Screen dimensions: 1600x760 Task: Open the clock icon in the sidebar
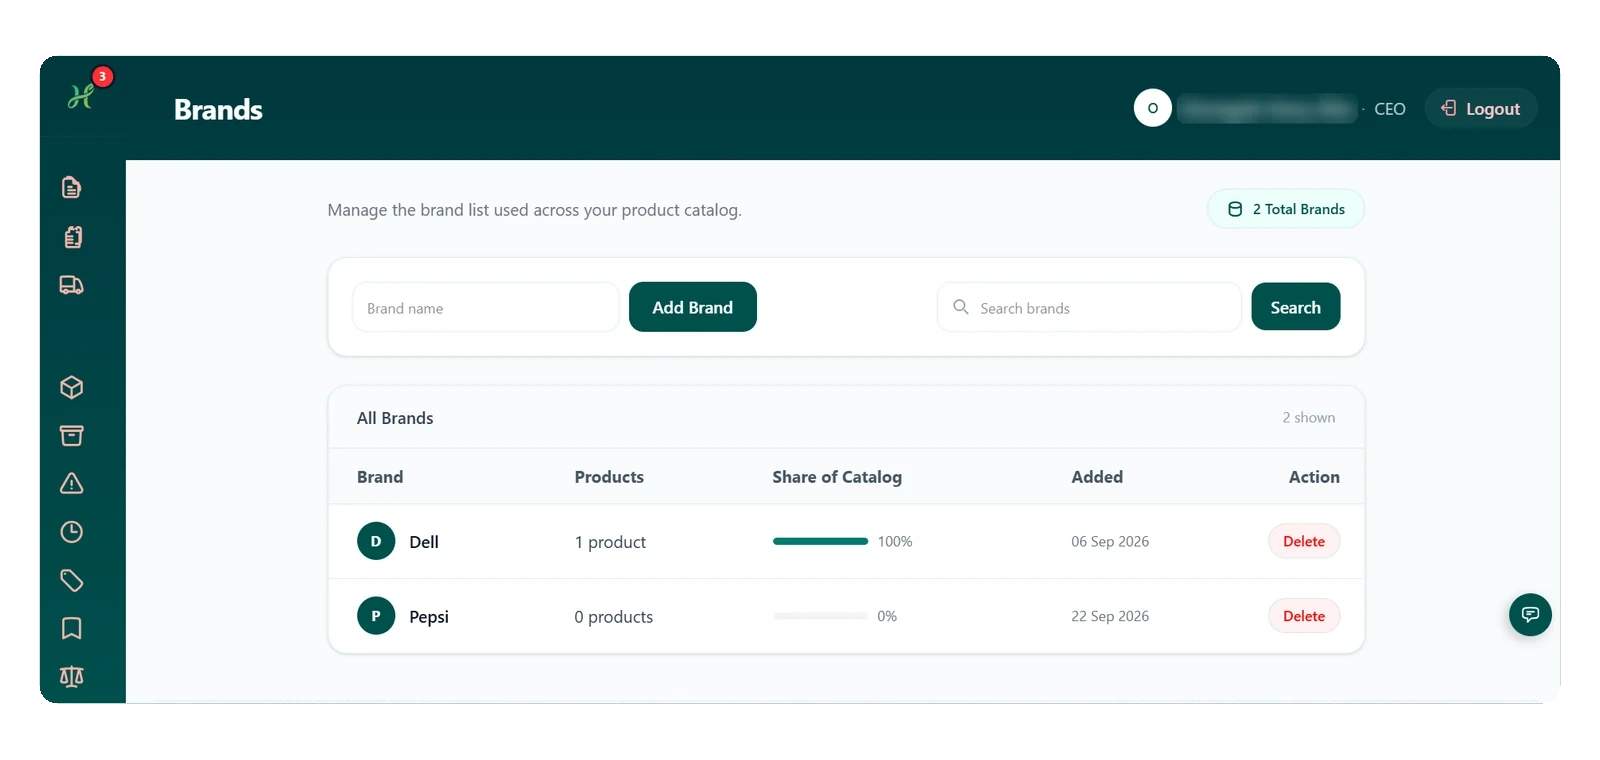(71, 532)
